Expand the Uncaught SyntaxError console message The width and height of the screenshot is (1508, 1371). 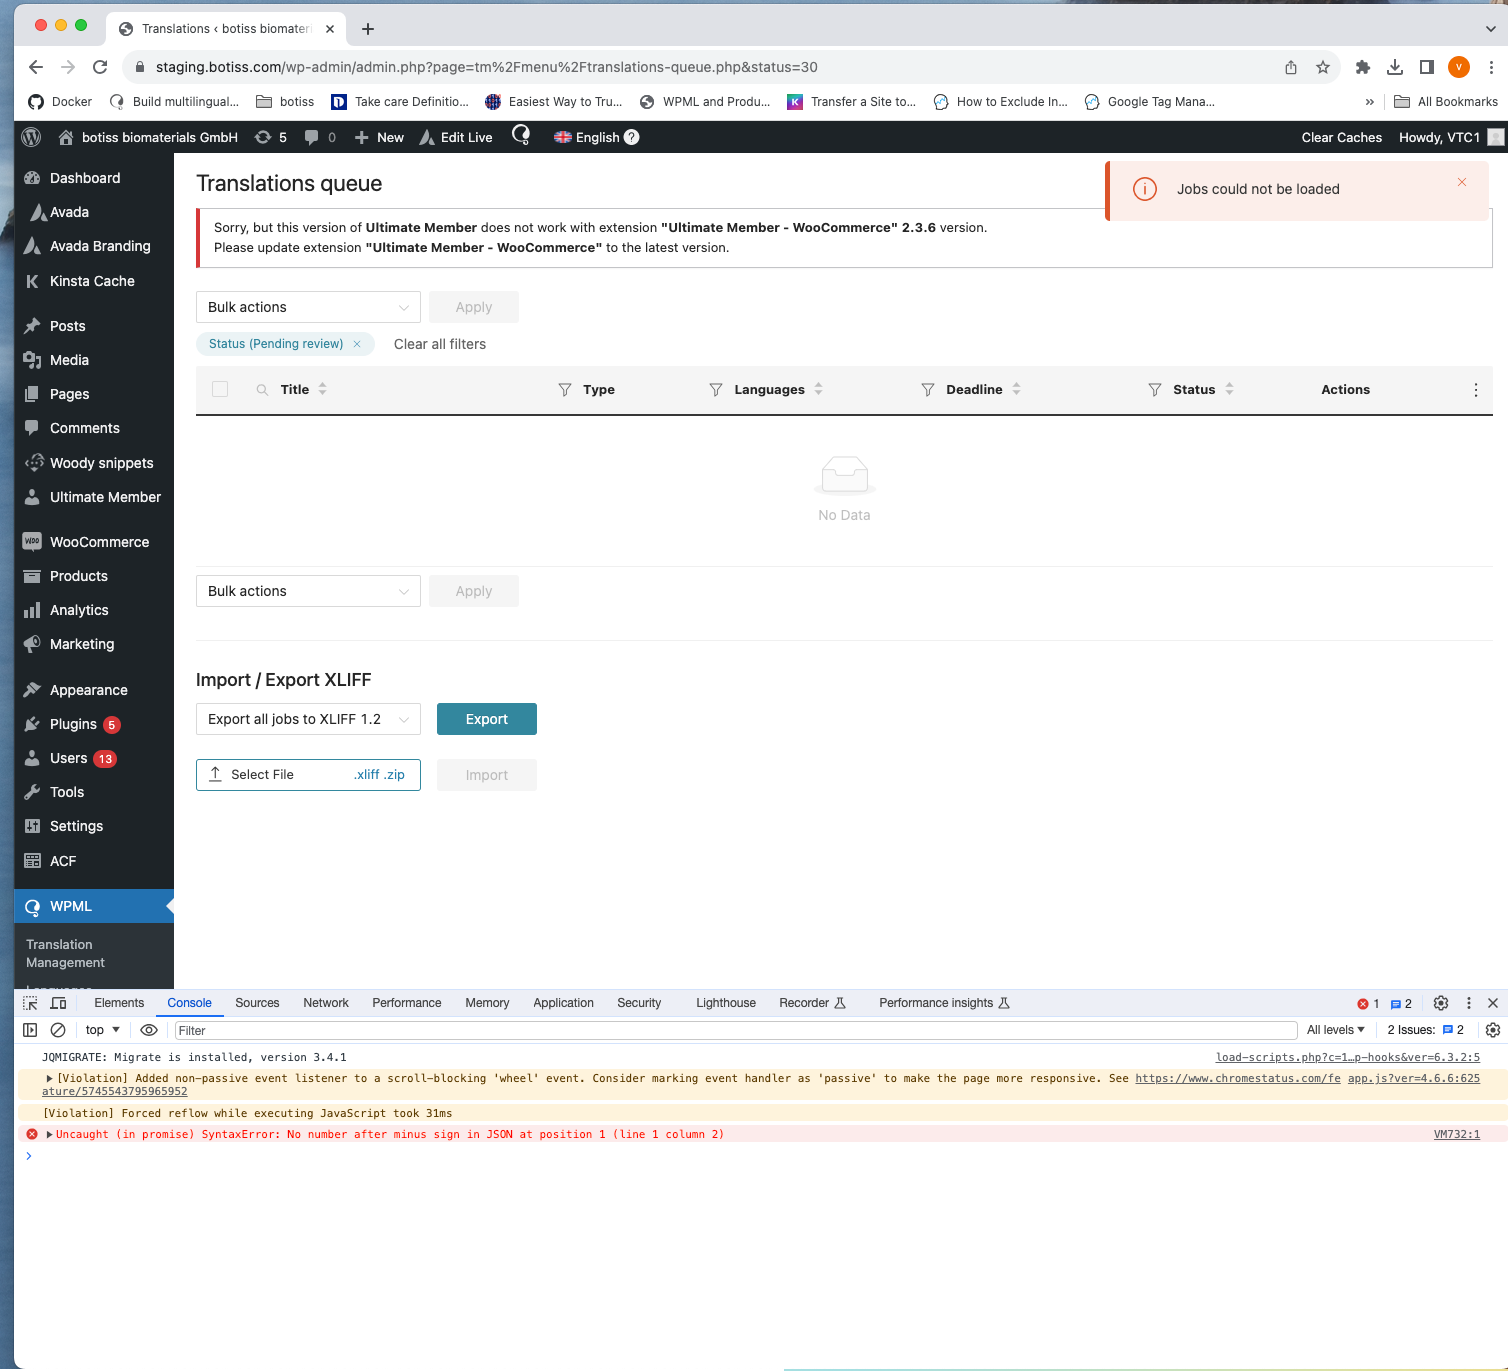pos(50,1134)
